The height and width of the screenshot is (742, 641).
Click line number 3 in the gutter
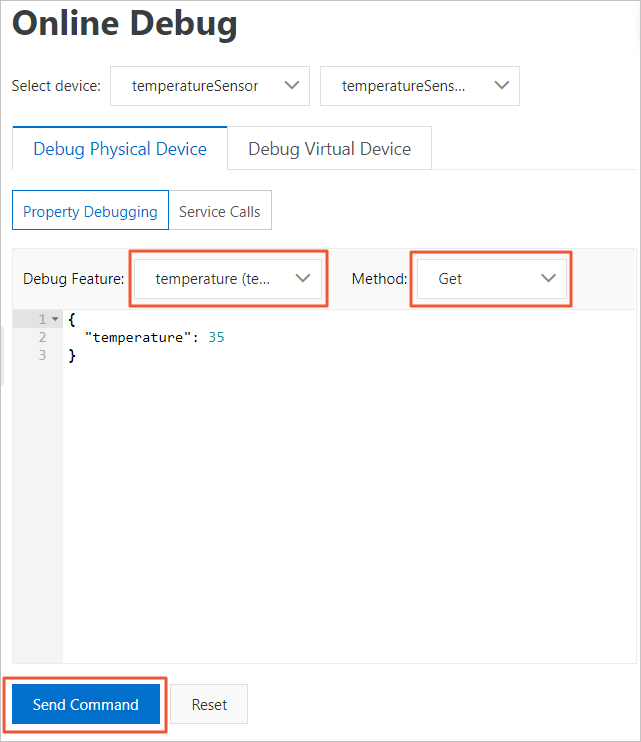43,355
